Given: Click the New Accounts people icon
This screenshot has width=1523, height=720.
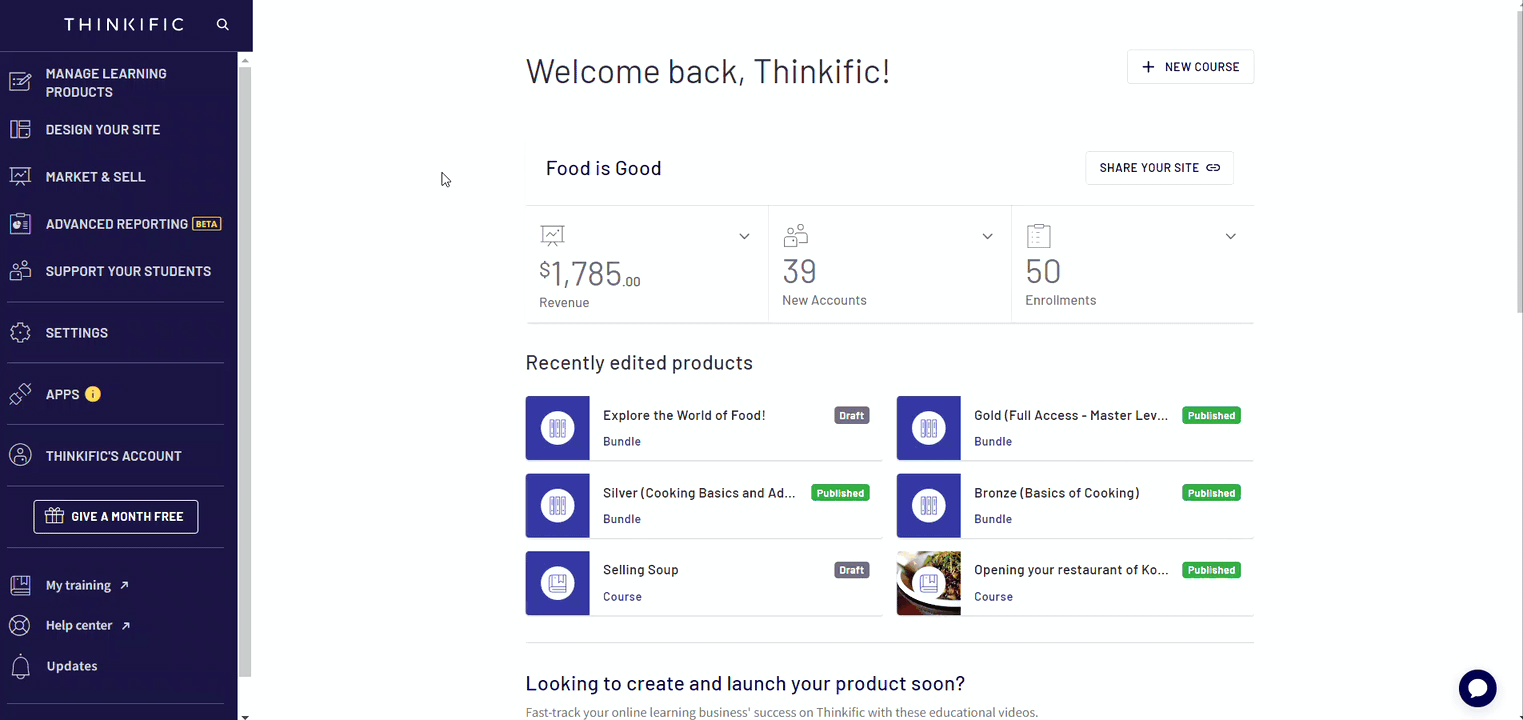Looking at the screenshot, I should [x=796, y=236].
